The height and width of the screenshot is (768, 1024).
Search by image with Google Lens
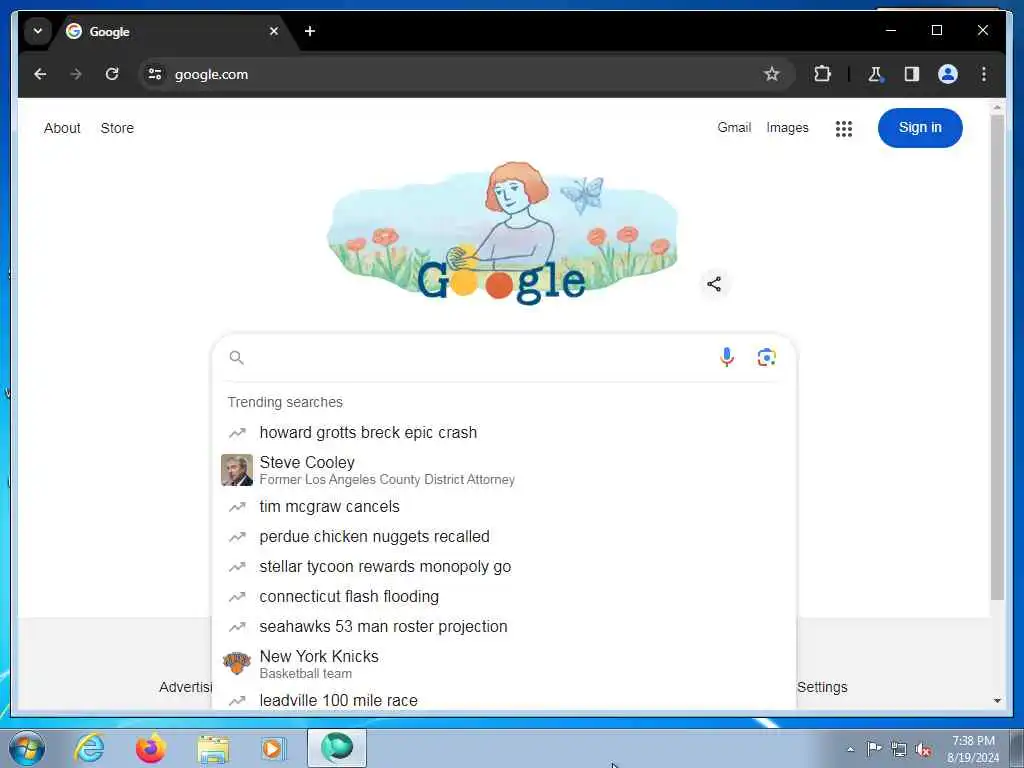coord(766,357)
